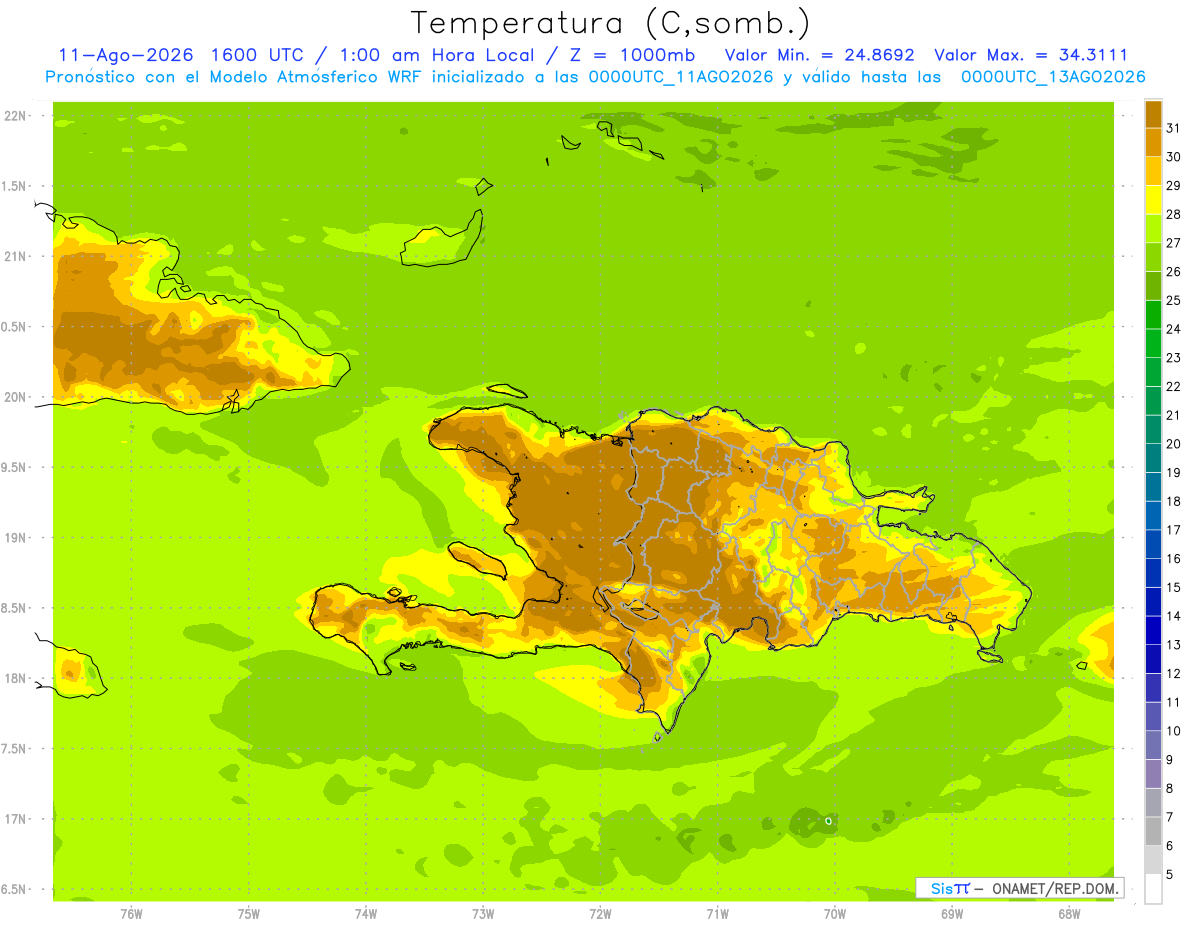Image resolution: width=1200 pixels, height=927 pixels.
Task: Click the 68W longitude label
Action: click(x=1069, y=914)
